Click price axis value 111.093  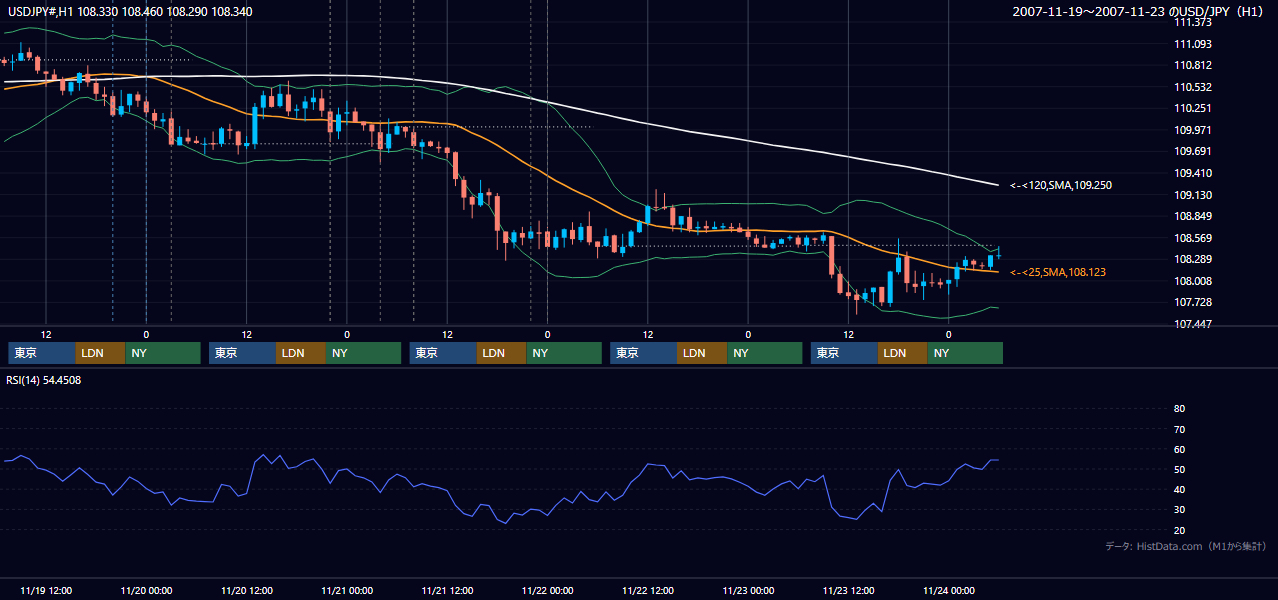tap(1193, 44)
